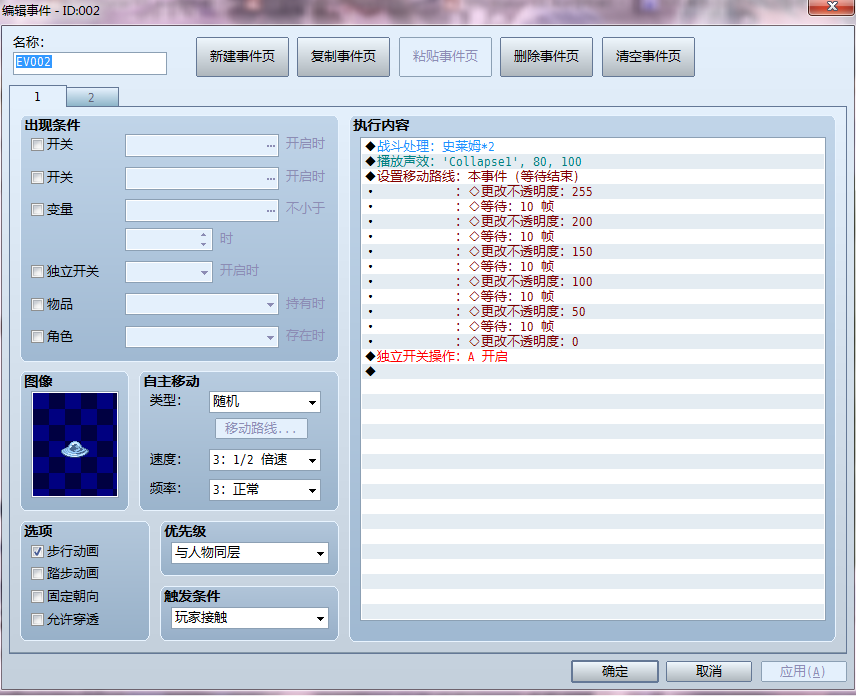Check the 踏步动画 option
Screen dimensions: 856x696
pyautogui.click(x=37, y=574)
